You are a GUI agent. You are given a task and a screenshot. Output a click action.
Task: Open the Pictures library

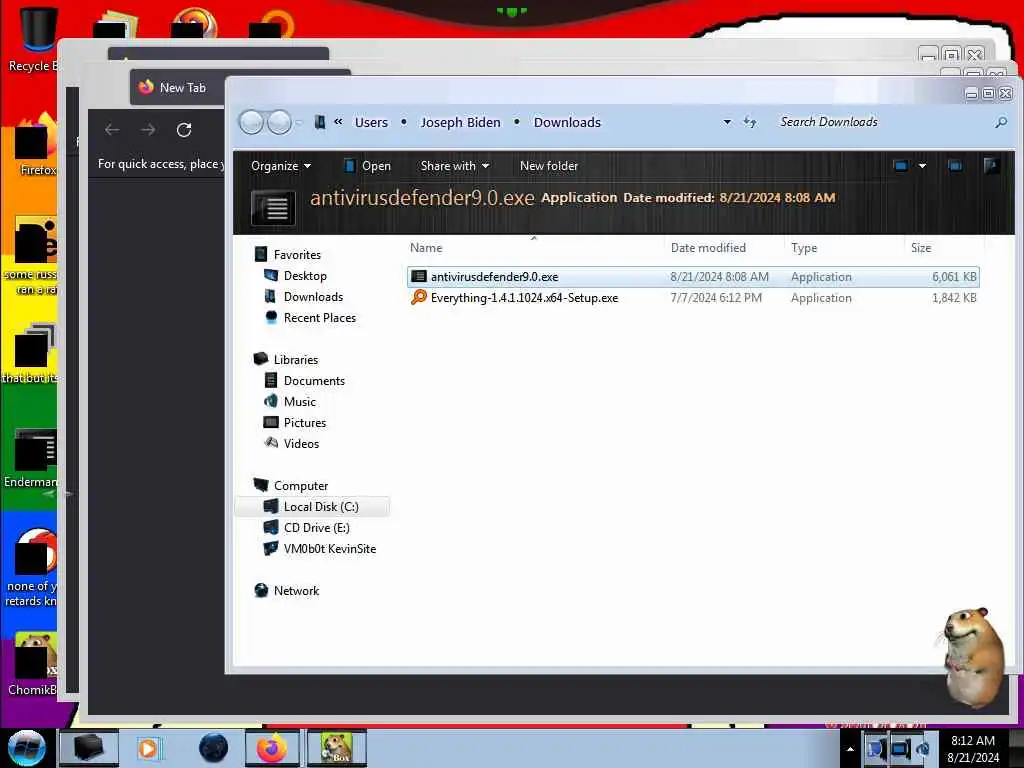click(x=305, y=423)
